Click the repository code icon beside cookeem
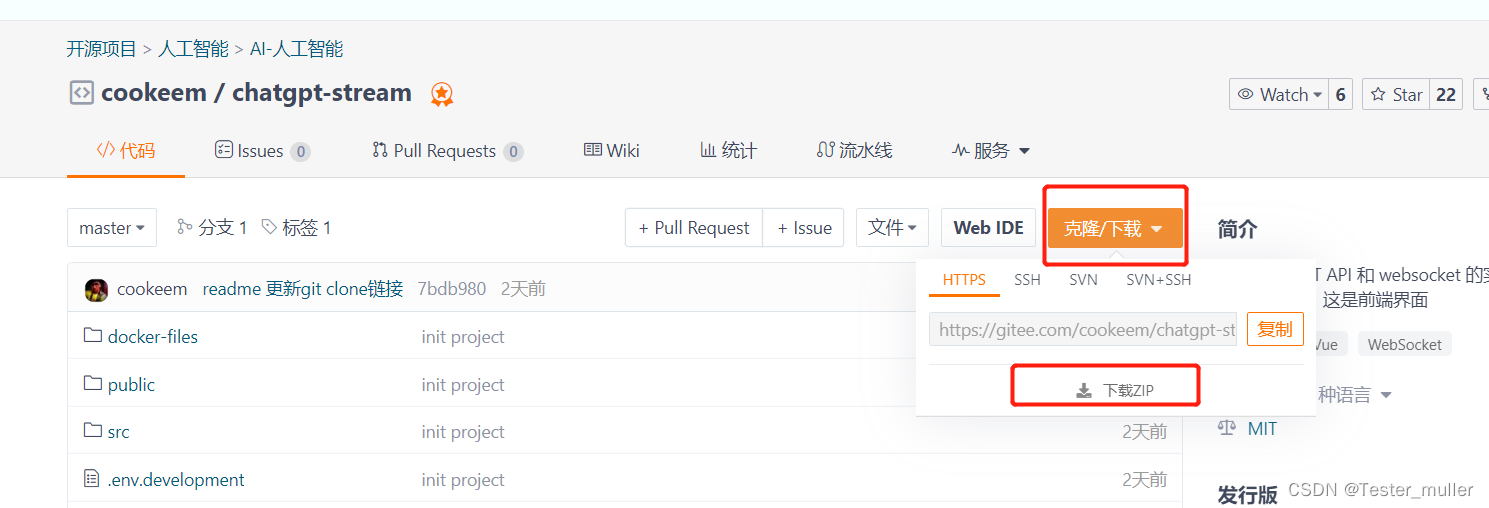1489x508 pixels. (x=81, y=93)
